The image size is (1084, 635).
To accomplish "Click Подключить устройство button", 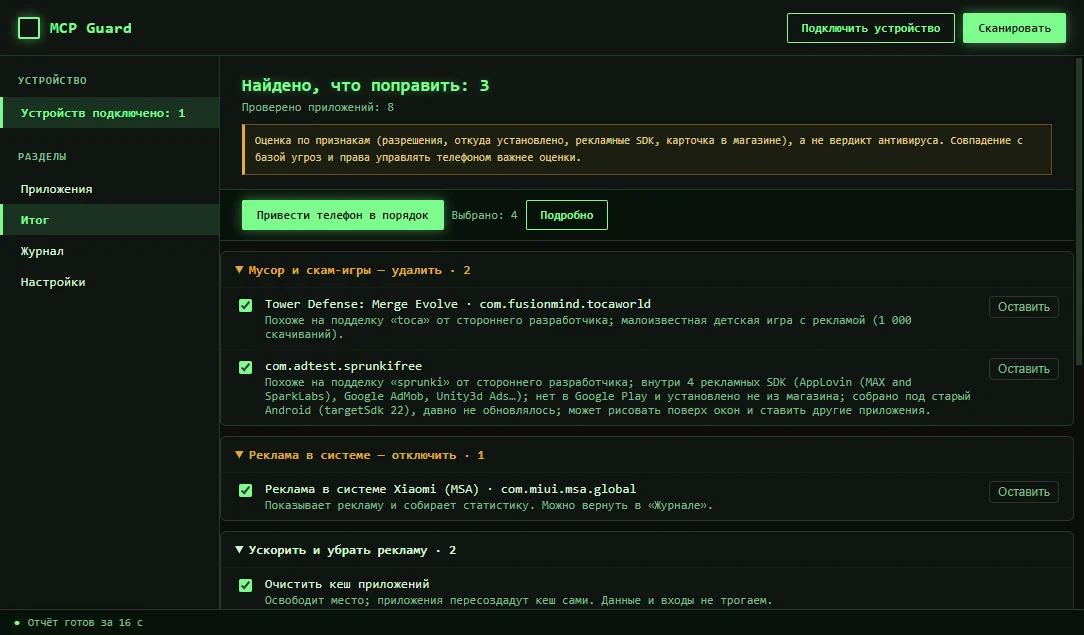I will [870, 28].
